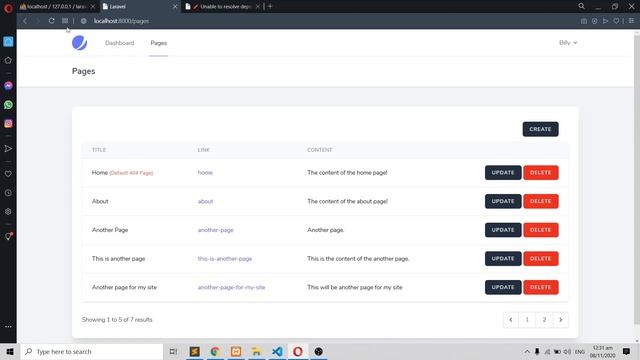The height and width of the screenshot is (360, 640).
Task: Open Sublime Text from the taskbar
Action: pyautogui.click(x=195, y=351)
